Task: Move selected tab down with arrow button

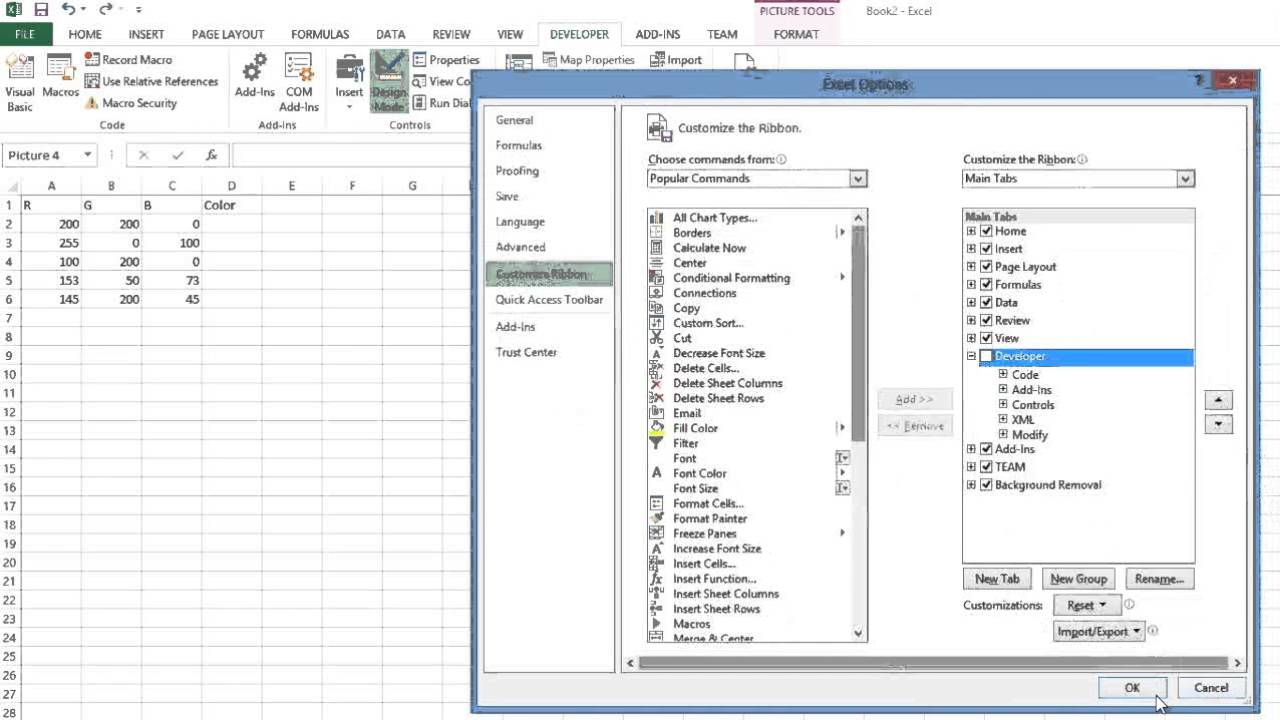Action: 1218,424
